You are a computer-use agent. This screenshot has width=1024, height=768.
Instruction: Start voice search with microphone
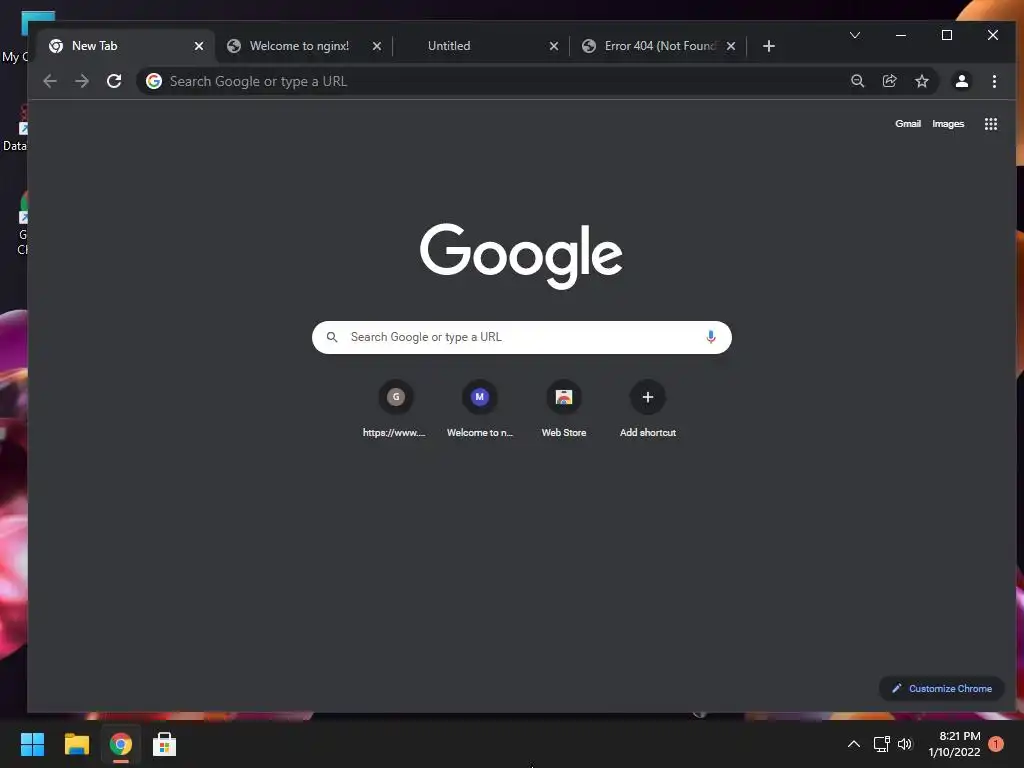(711, 337)
